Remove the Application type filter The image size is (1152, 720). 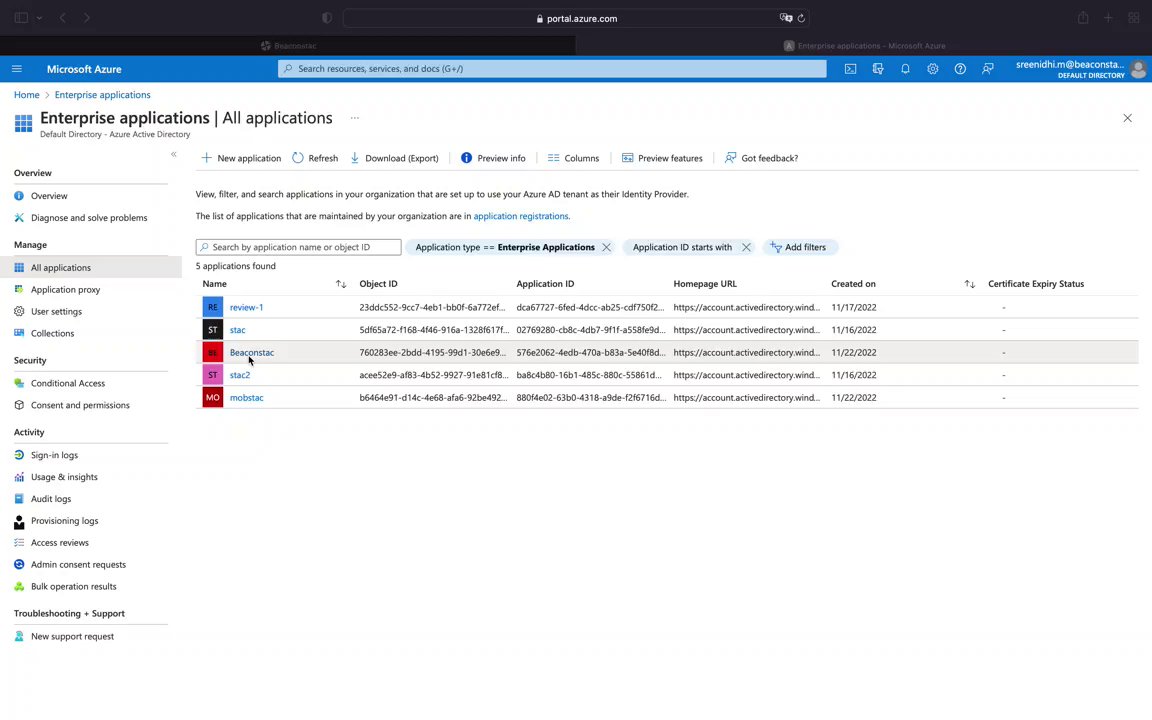point(606,248)
